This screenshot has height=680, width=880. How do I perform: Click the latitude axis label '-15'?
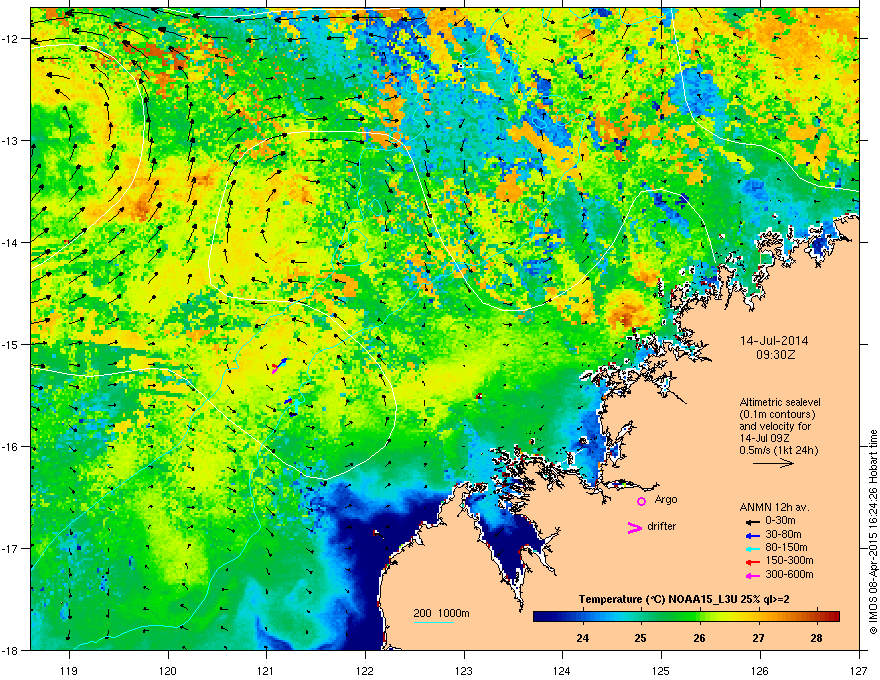click(x=11, y=344)
